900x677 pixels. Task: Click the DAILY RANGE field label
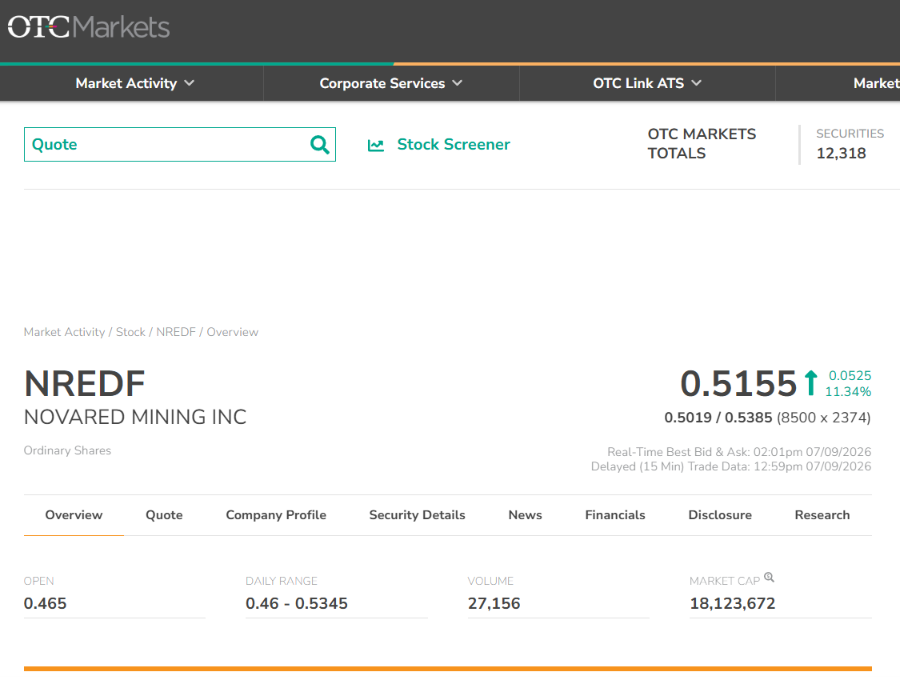click(x=281, y=581)
